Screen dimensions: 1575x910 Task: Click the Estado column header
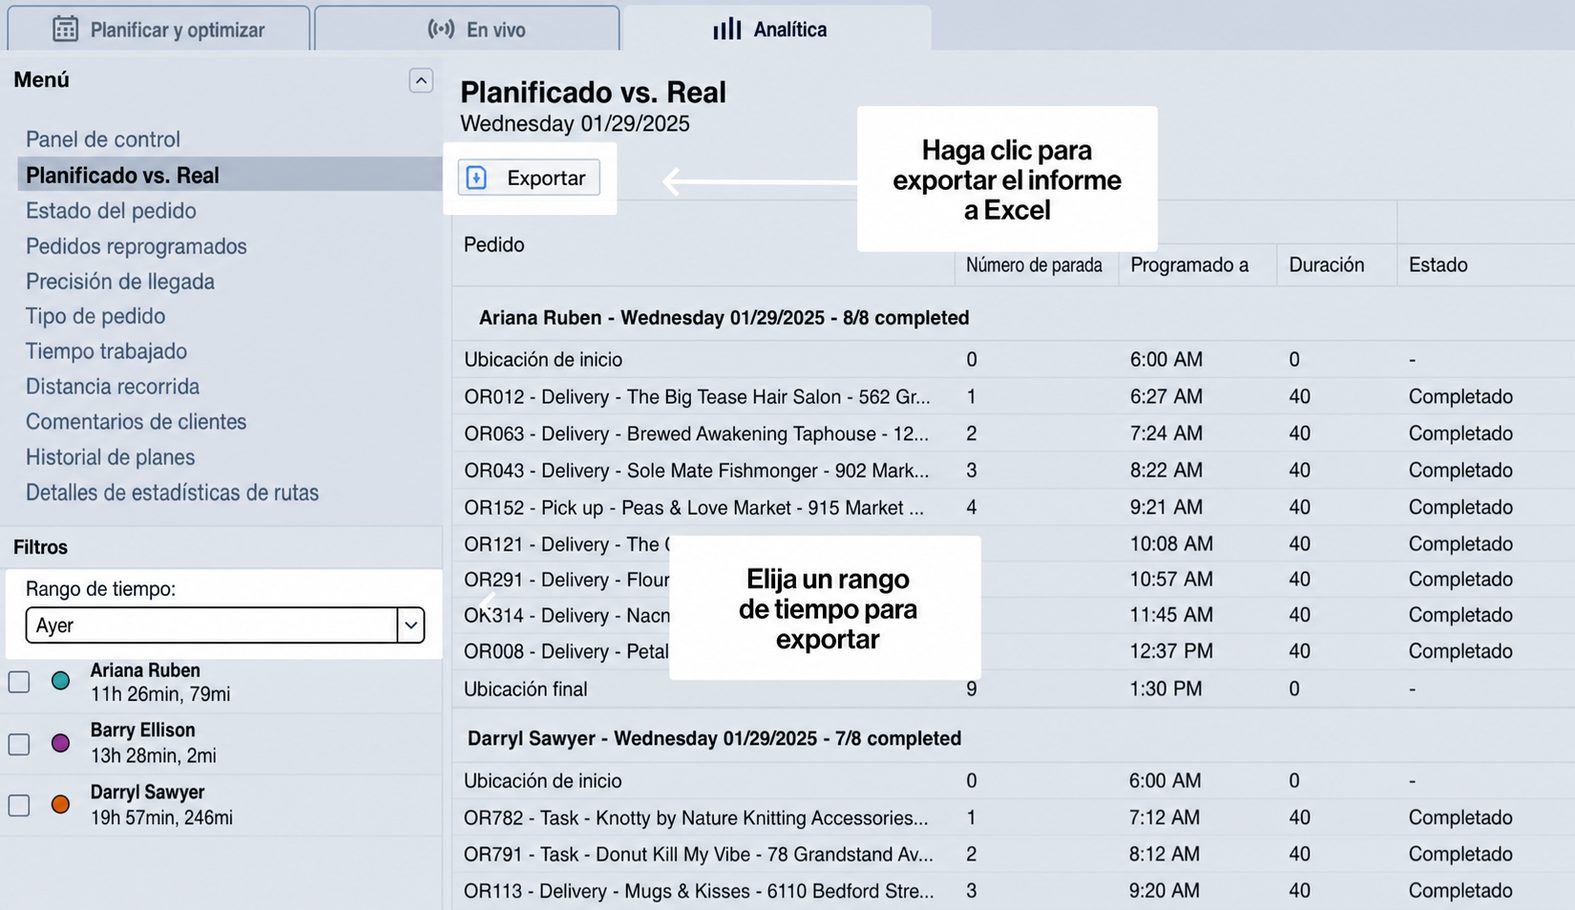(1438, 265)
